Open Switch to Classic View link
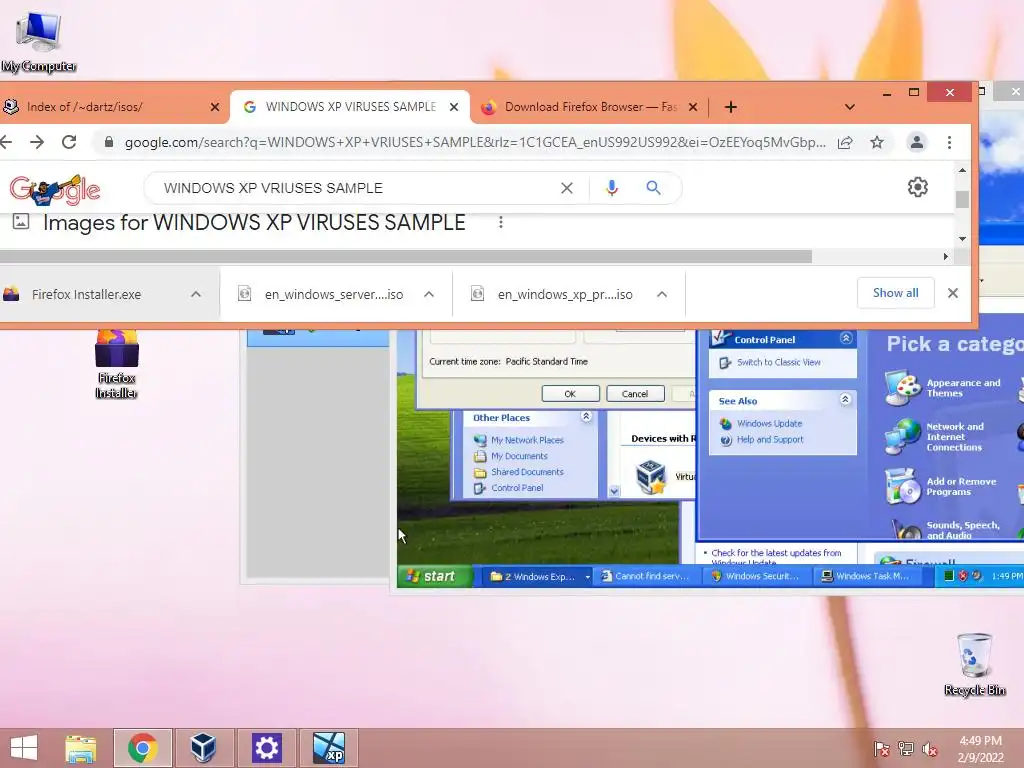 tap(778, 362)
